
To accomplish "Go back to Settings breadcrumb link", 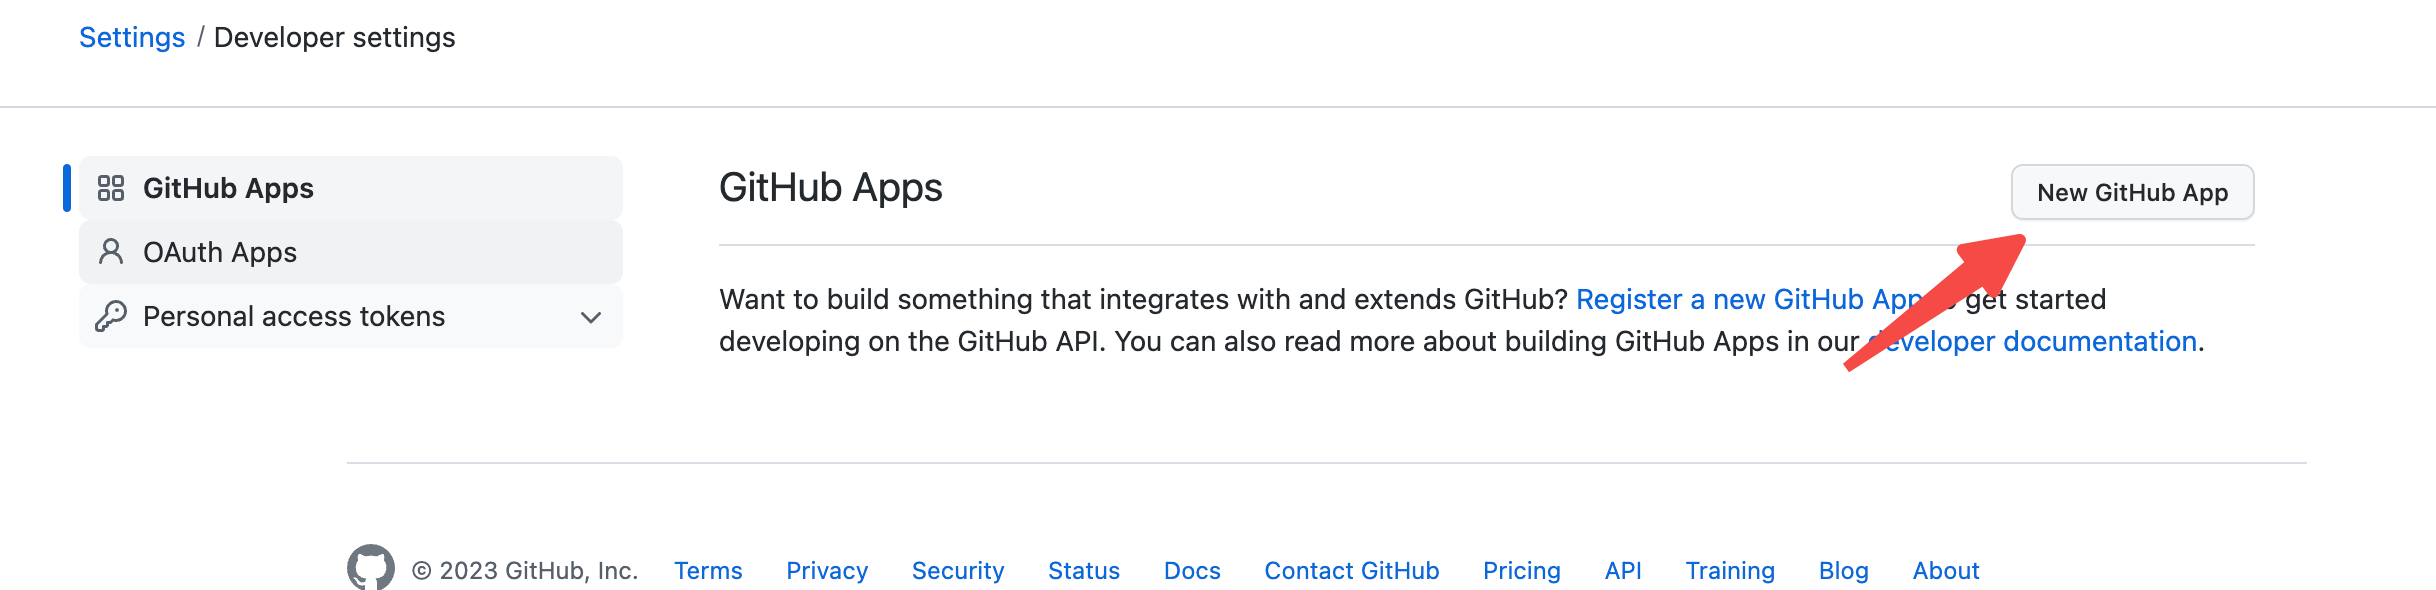I will tap(132, 37).
